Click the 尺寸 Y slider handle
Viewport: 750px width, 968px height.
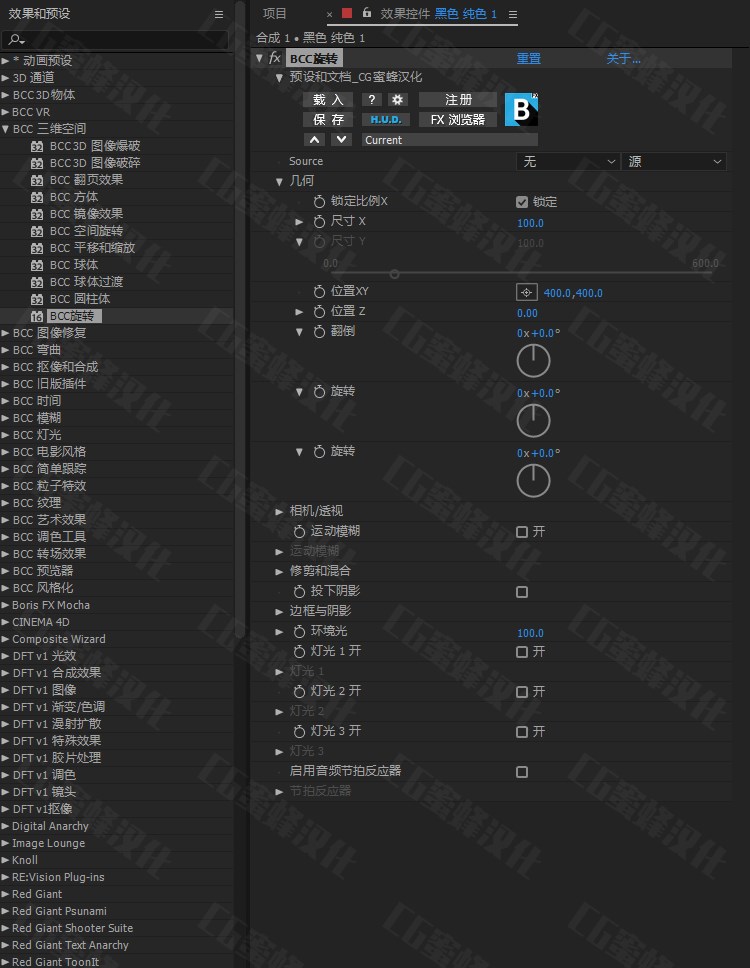point(394,273)
